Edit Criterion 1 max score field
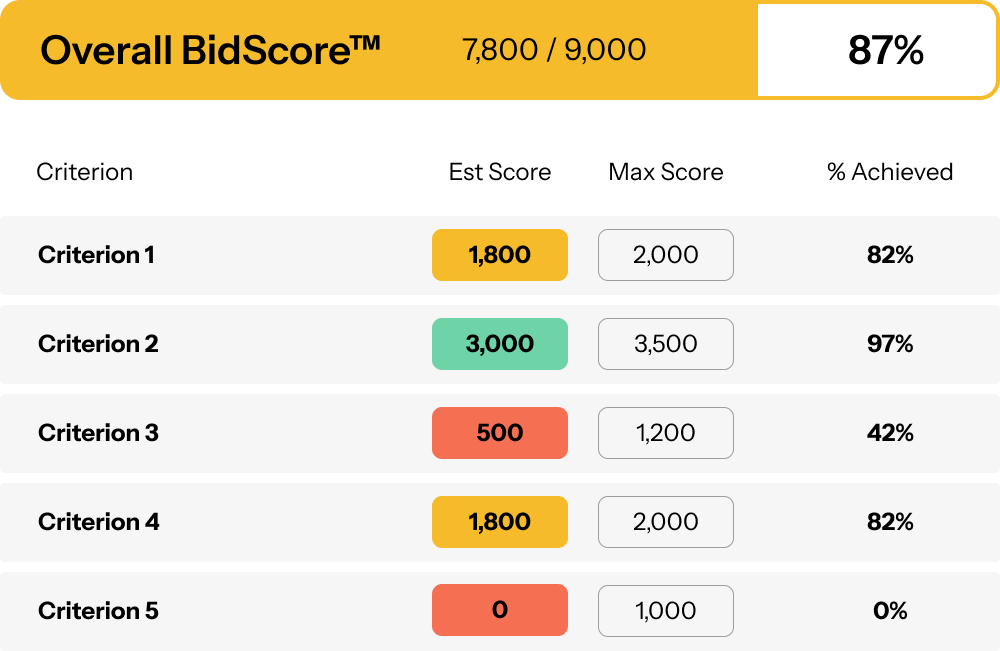 pyautogui.click(x=666, y=255)
